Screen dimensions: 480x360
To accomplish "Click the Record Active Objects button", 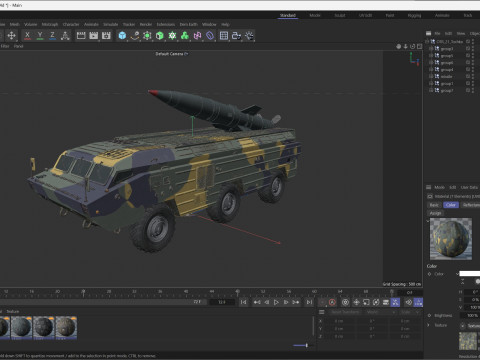I will point(322,302).
